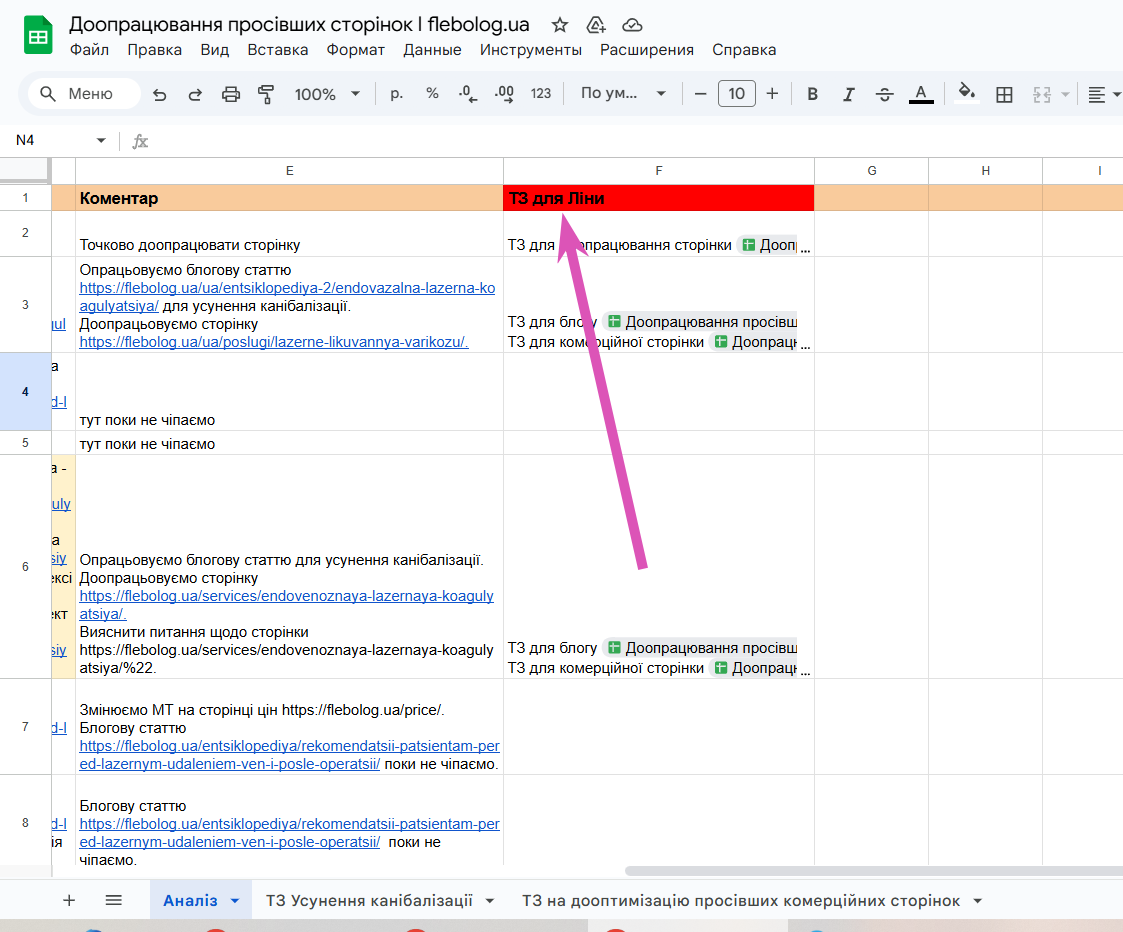Activate the paint format tool

pos(266,94)
